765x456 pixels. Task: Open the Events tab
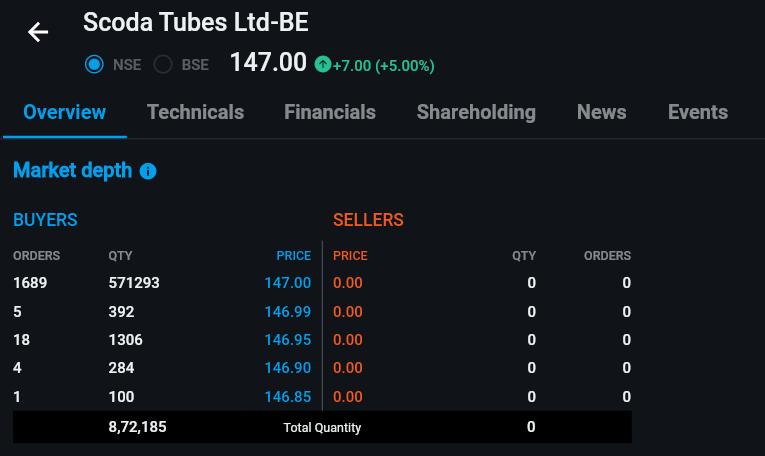tap(697, 112)
